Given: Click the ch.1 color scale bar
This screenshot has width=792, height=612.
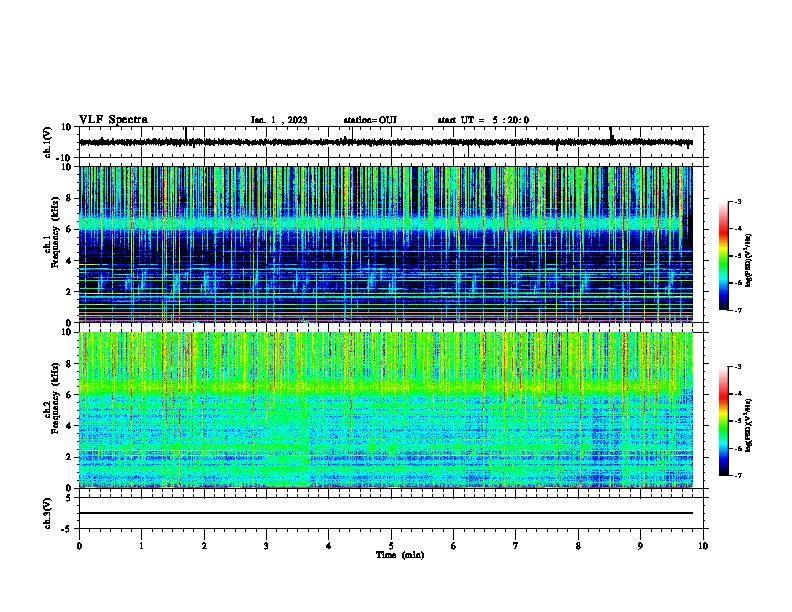Looking at the screenshot, I should (724, 256).
